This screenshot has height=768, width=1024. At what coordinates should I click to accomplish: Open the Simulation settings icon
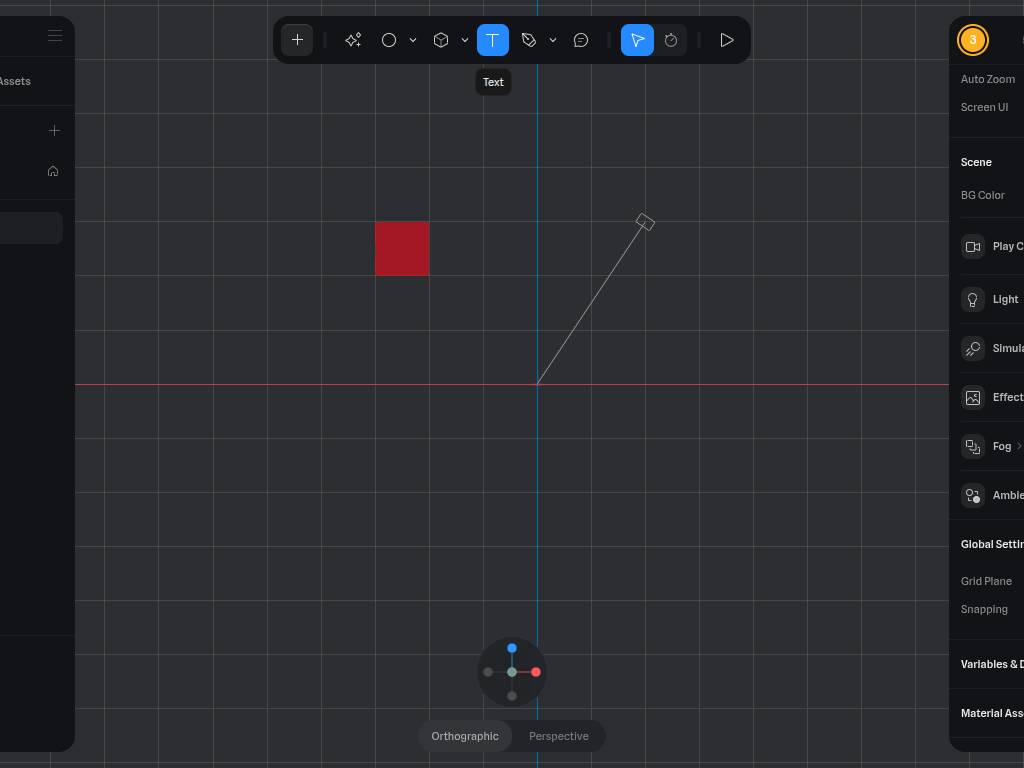pyautogui.click(x=973, y=348)
